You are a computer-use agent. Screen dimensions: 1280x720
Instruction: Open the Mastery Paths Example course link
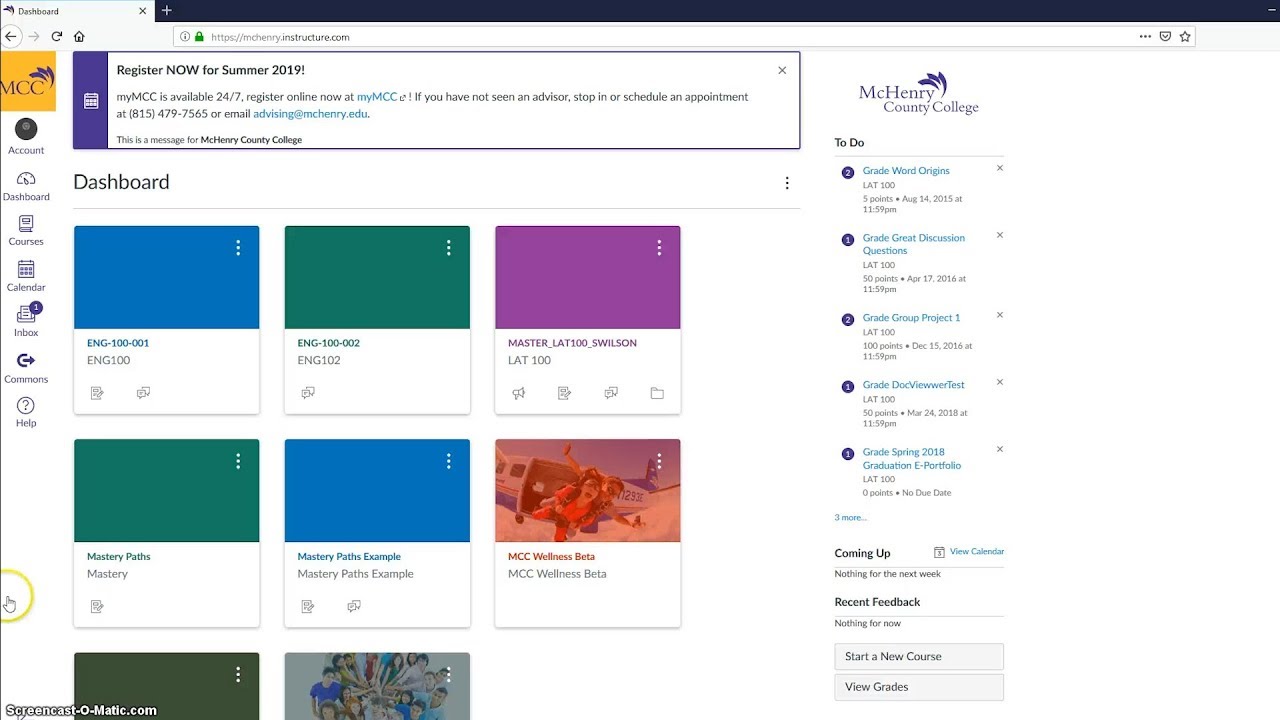(x=349, y=557)
